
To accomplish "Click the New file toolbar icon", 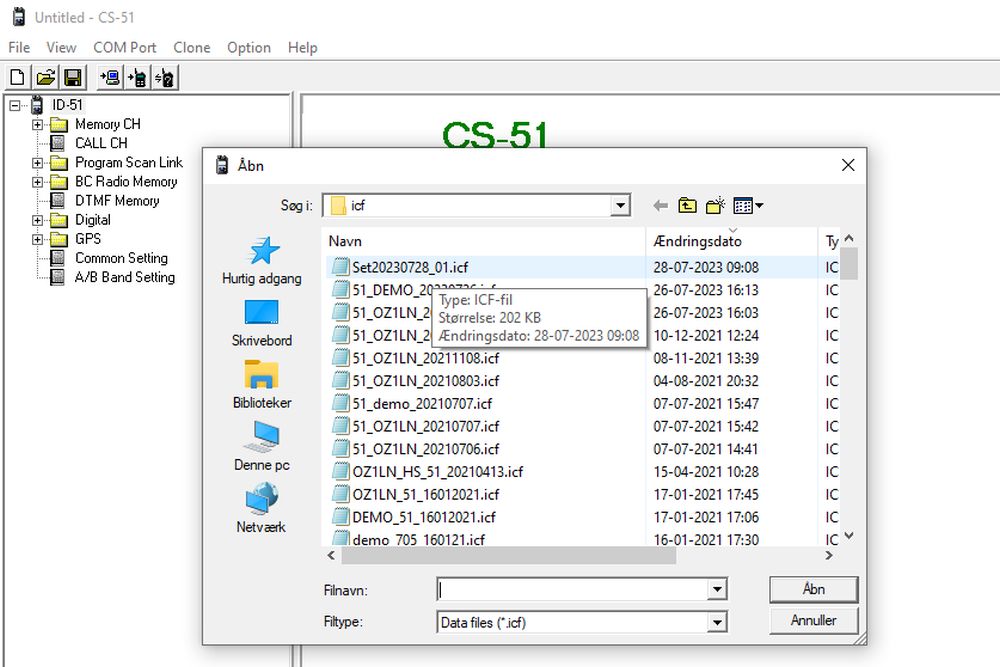I will click(18, 78).
